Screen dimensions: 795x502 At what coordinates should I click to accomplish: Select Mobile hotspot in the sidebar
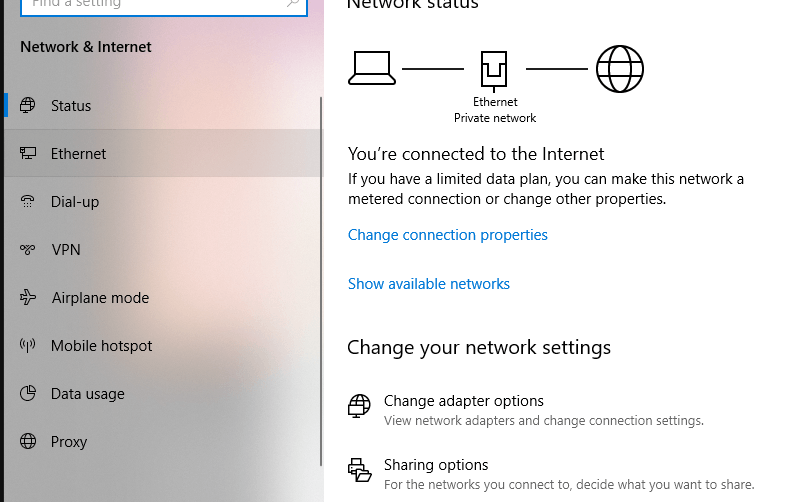pos(163,345)
